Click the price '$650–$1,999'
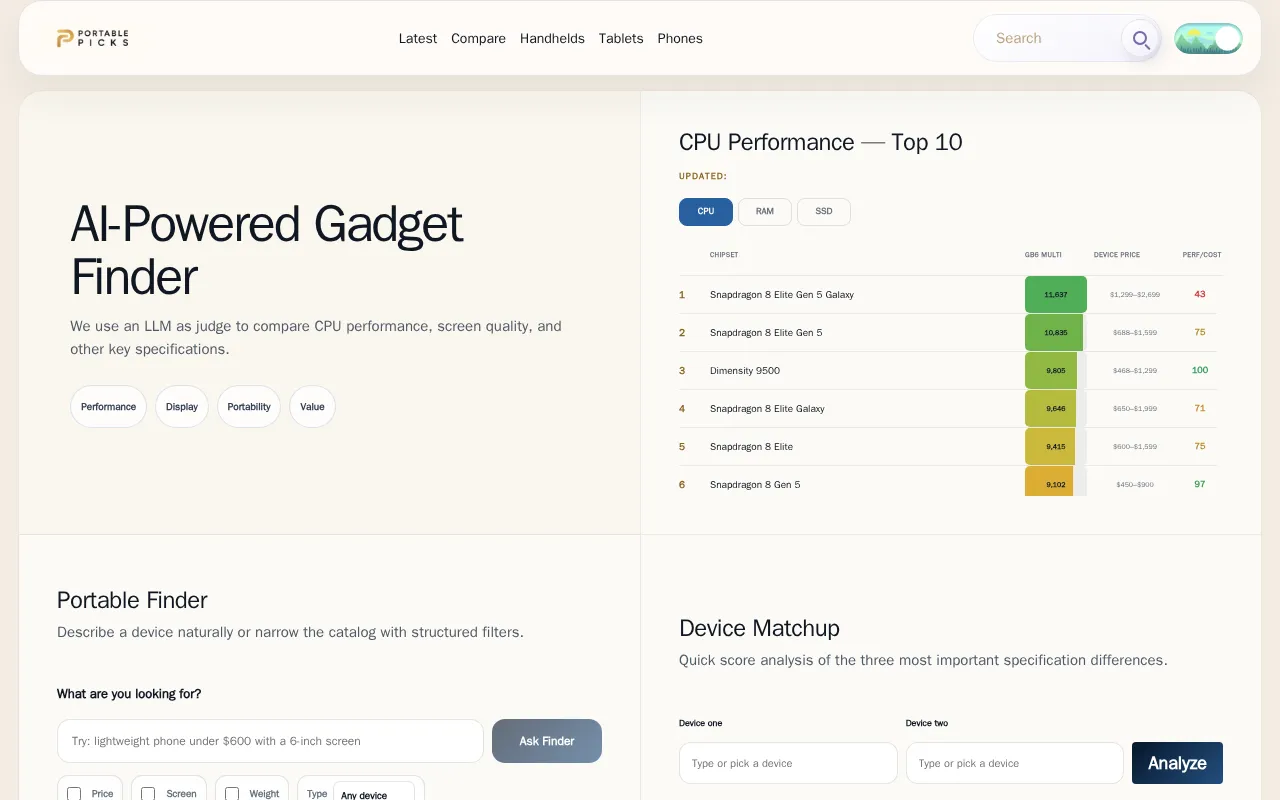1280x800 pixels. click(1135, 409)
